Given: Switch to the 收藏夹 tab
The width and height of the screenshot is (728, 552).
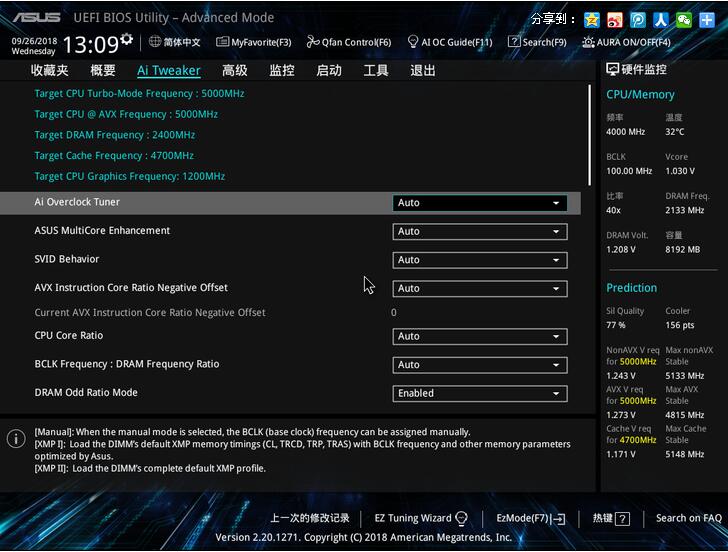Looking at the screenshot, I should click(50, 71).
